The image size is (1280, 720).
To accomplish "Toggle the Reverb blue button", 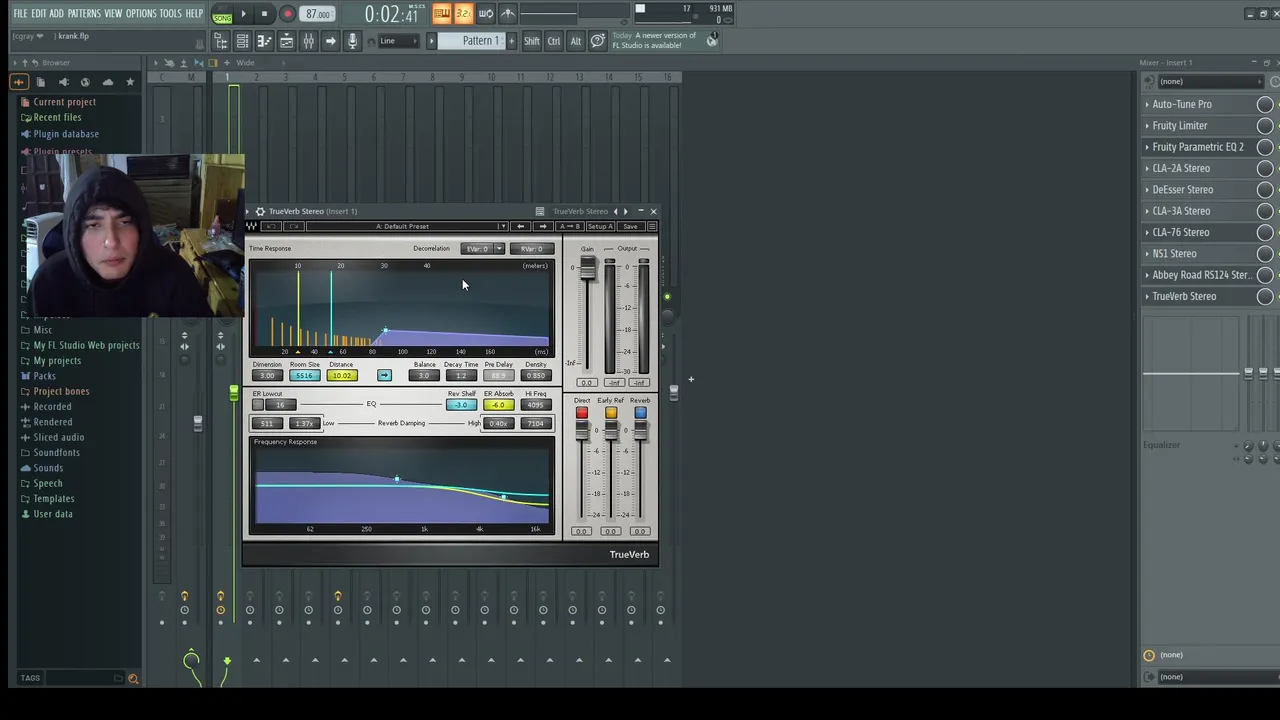I will 640,412.
